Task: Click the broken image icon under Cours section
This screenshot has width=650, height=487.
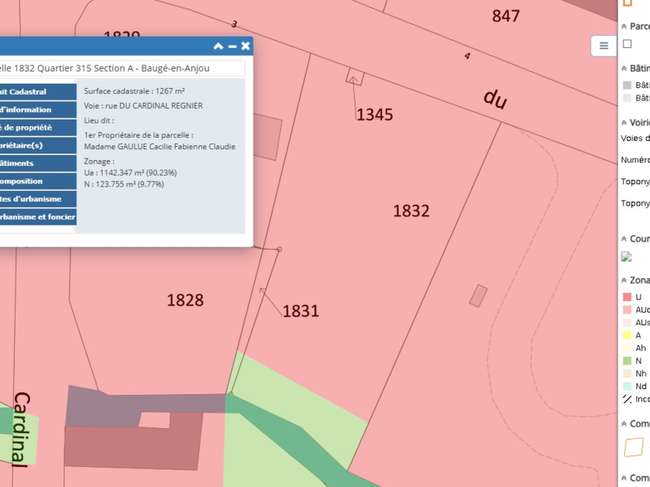Action: coord(626,257)
